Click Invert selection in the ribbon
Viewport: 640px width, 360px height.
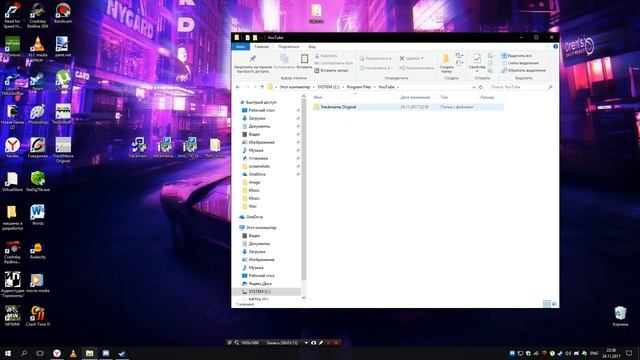[524, 70]
